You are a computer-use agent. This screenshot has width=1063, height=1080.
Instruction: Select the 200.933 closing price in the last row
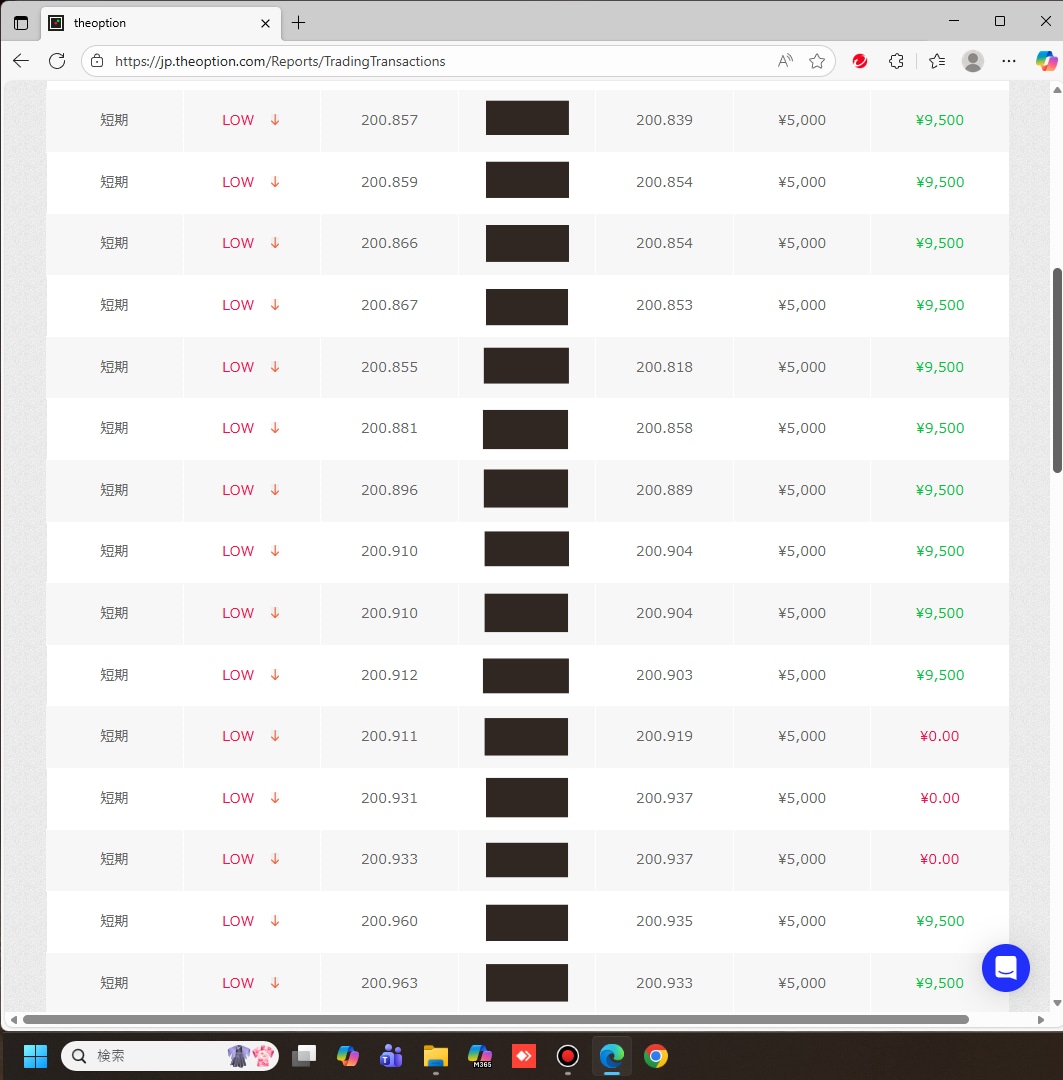[x=664, y=983]
